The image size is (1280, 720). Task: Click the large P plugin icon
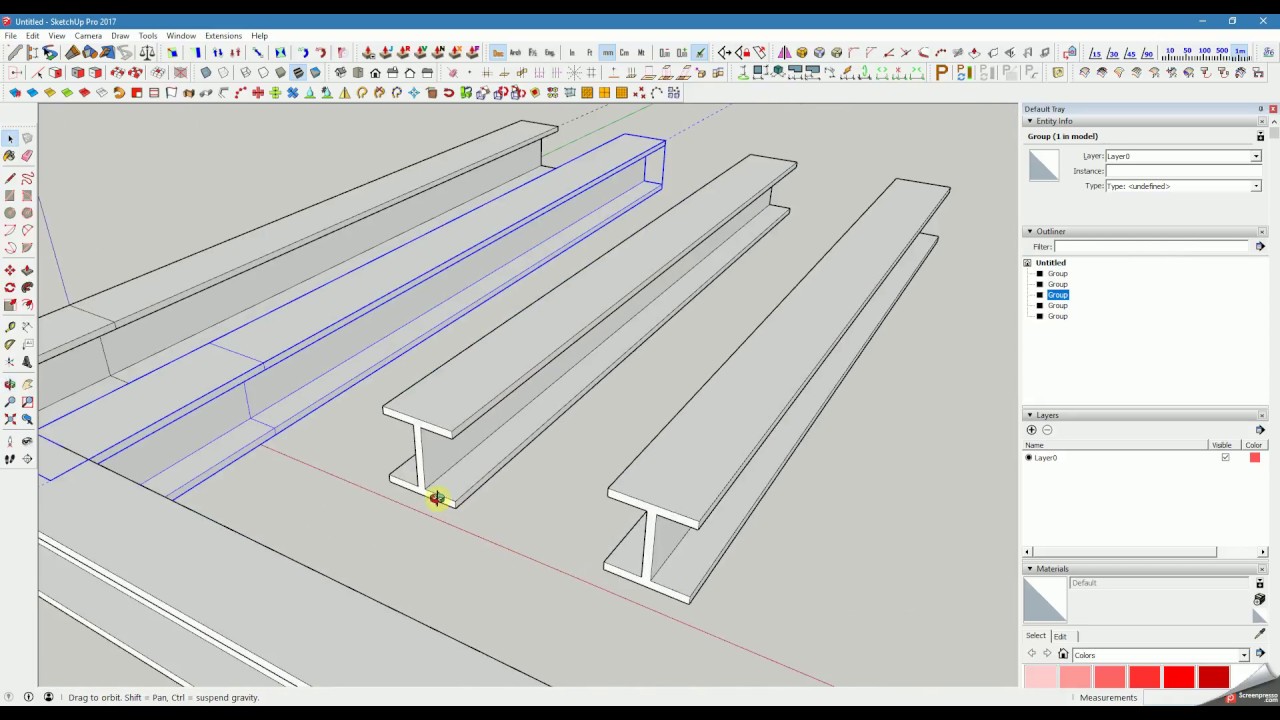(x=942, y=72)
